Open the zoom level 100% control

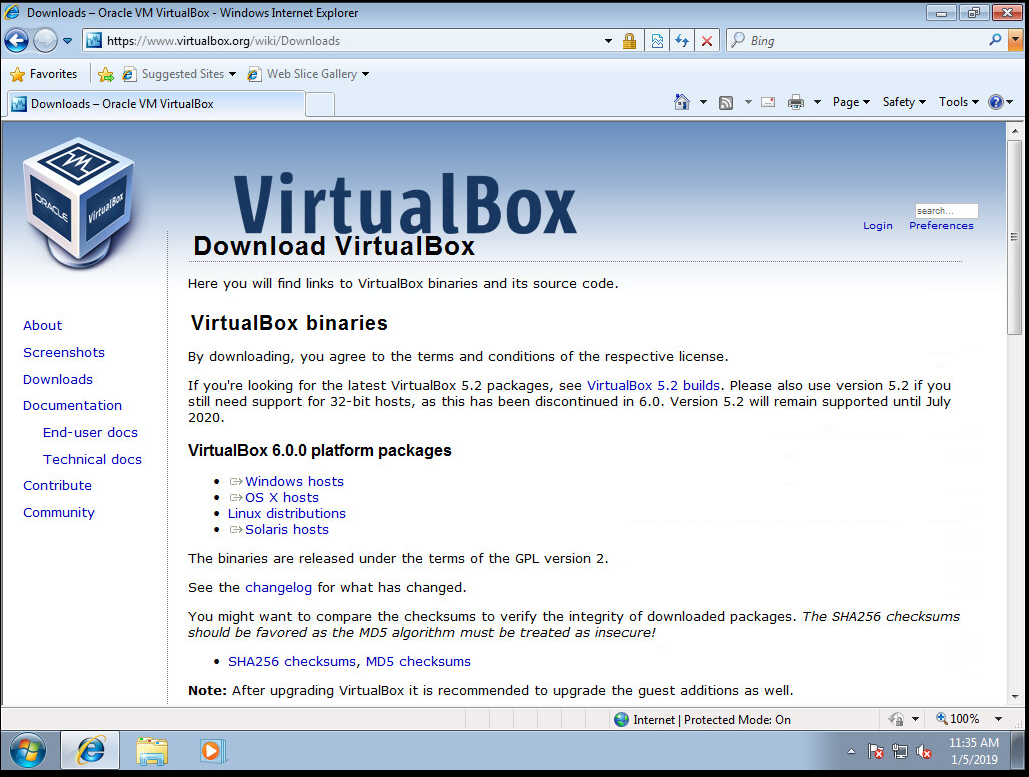957,719
